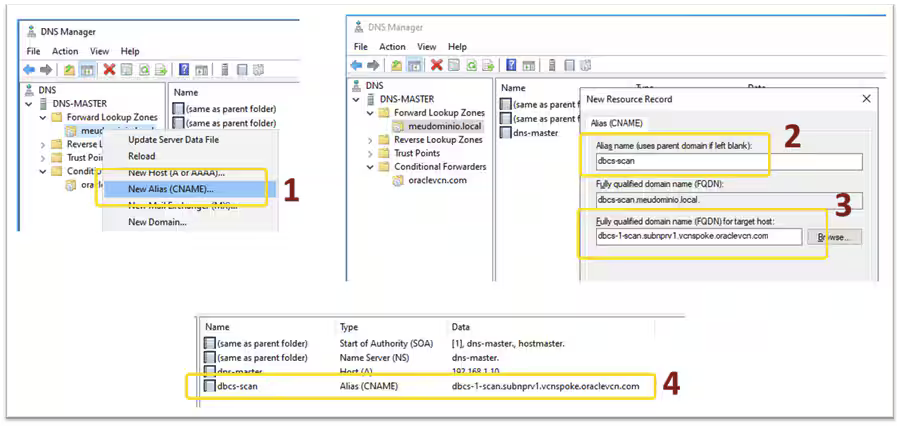The image size is (900, 426).
Task: Click server tower icon in context-menu window toolbar
Action: pyautogui.click(x=224, y=70)
